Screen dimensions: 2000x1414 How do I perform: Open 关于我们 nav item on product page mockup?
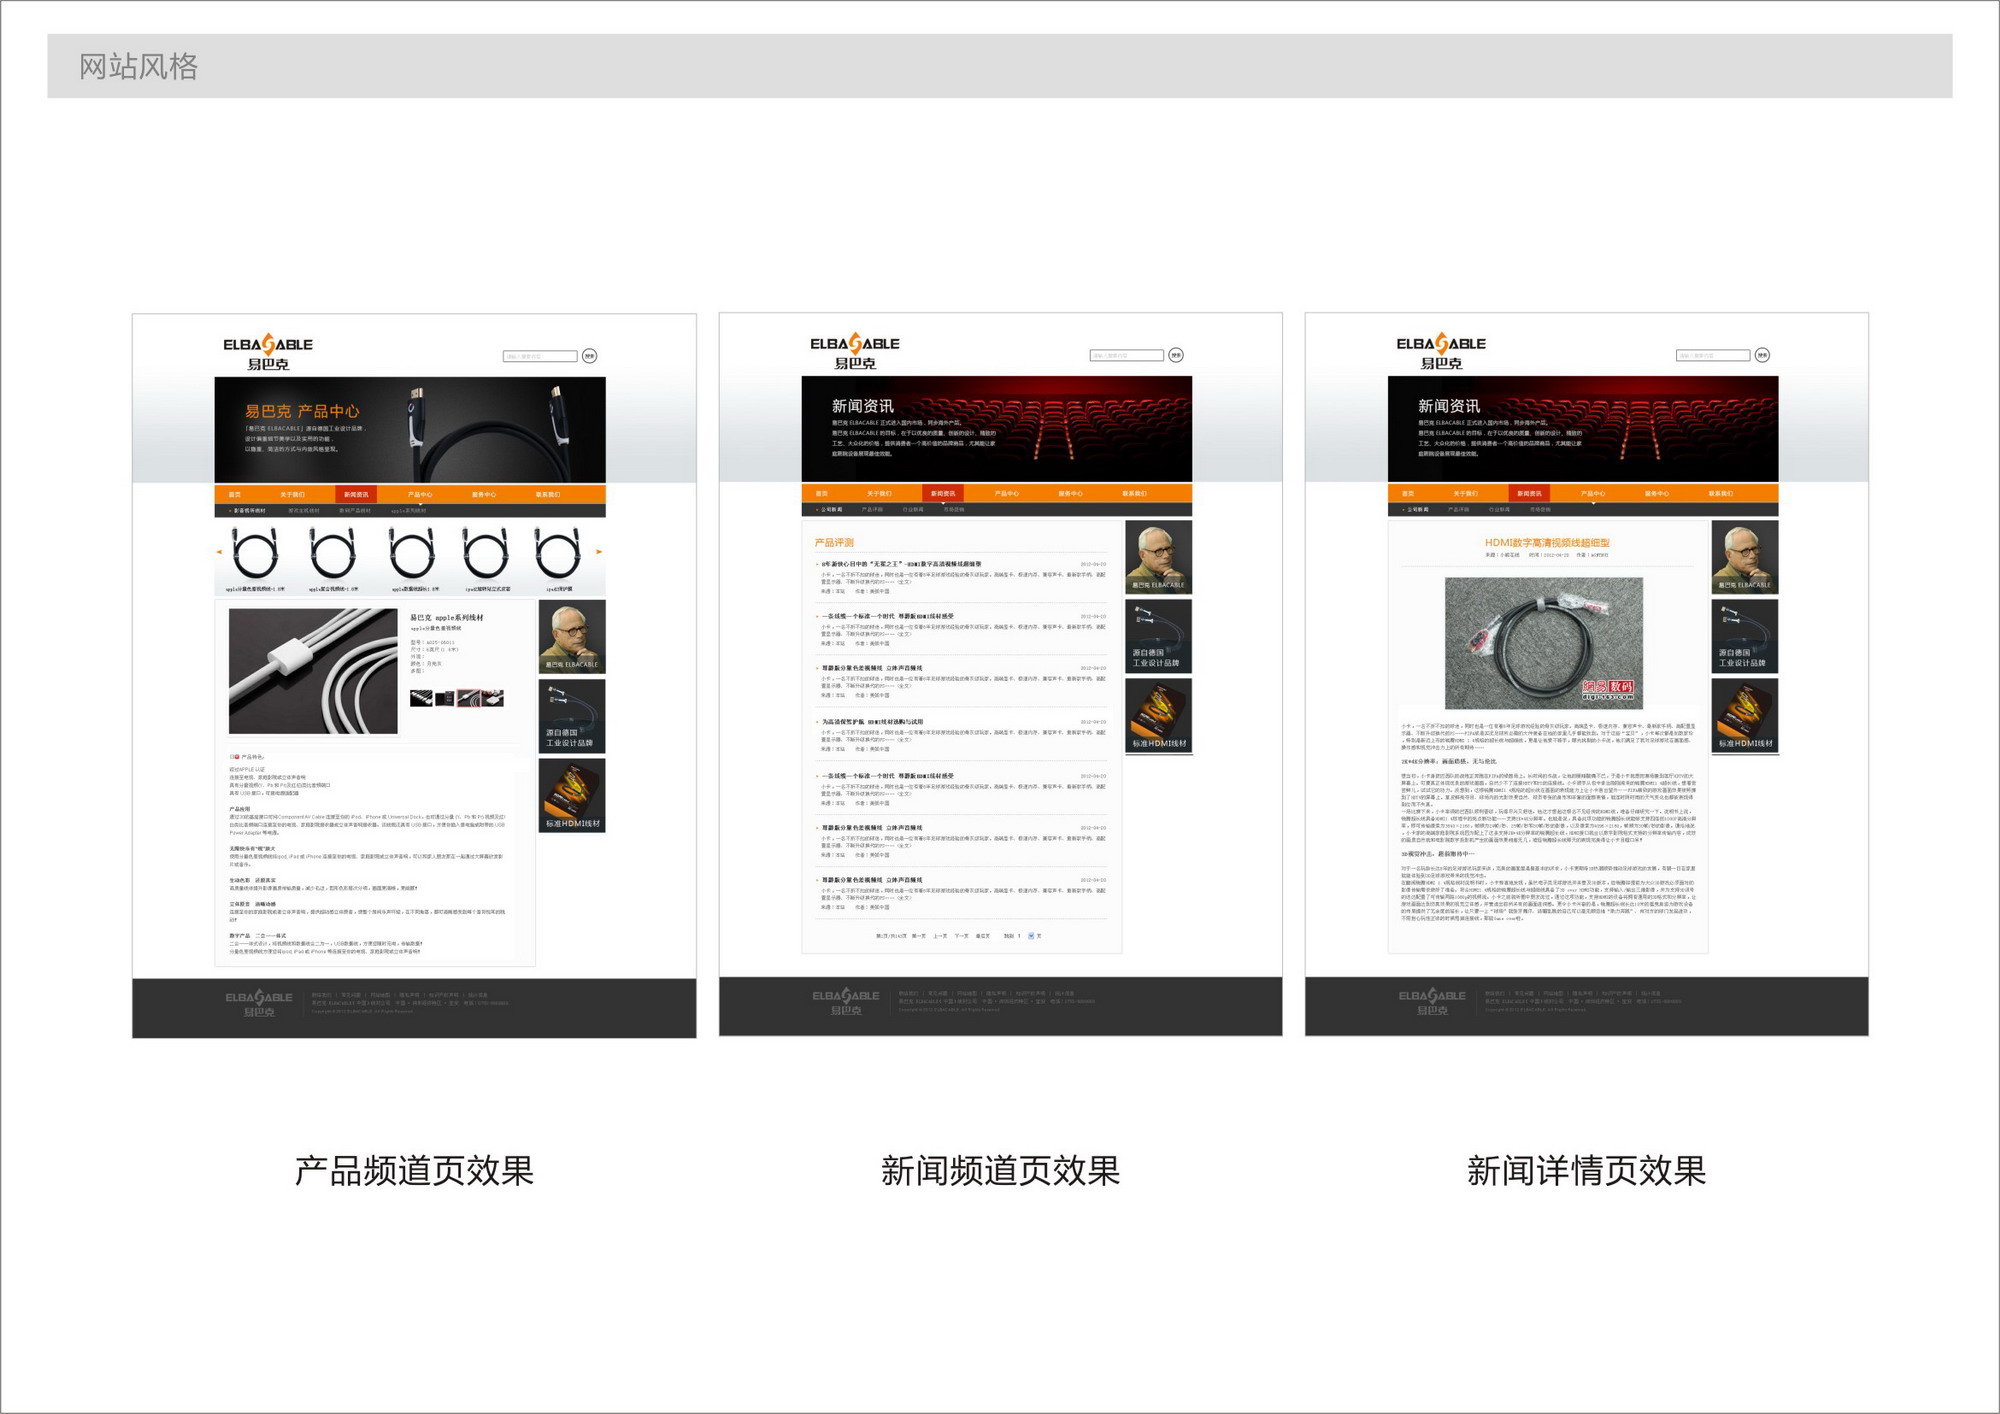coord(292,495)
